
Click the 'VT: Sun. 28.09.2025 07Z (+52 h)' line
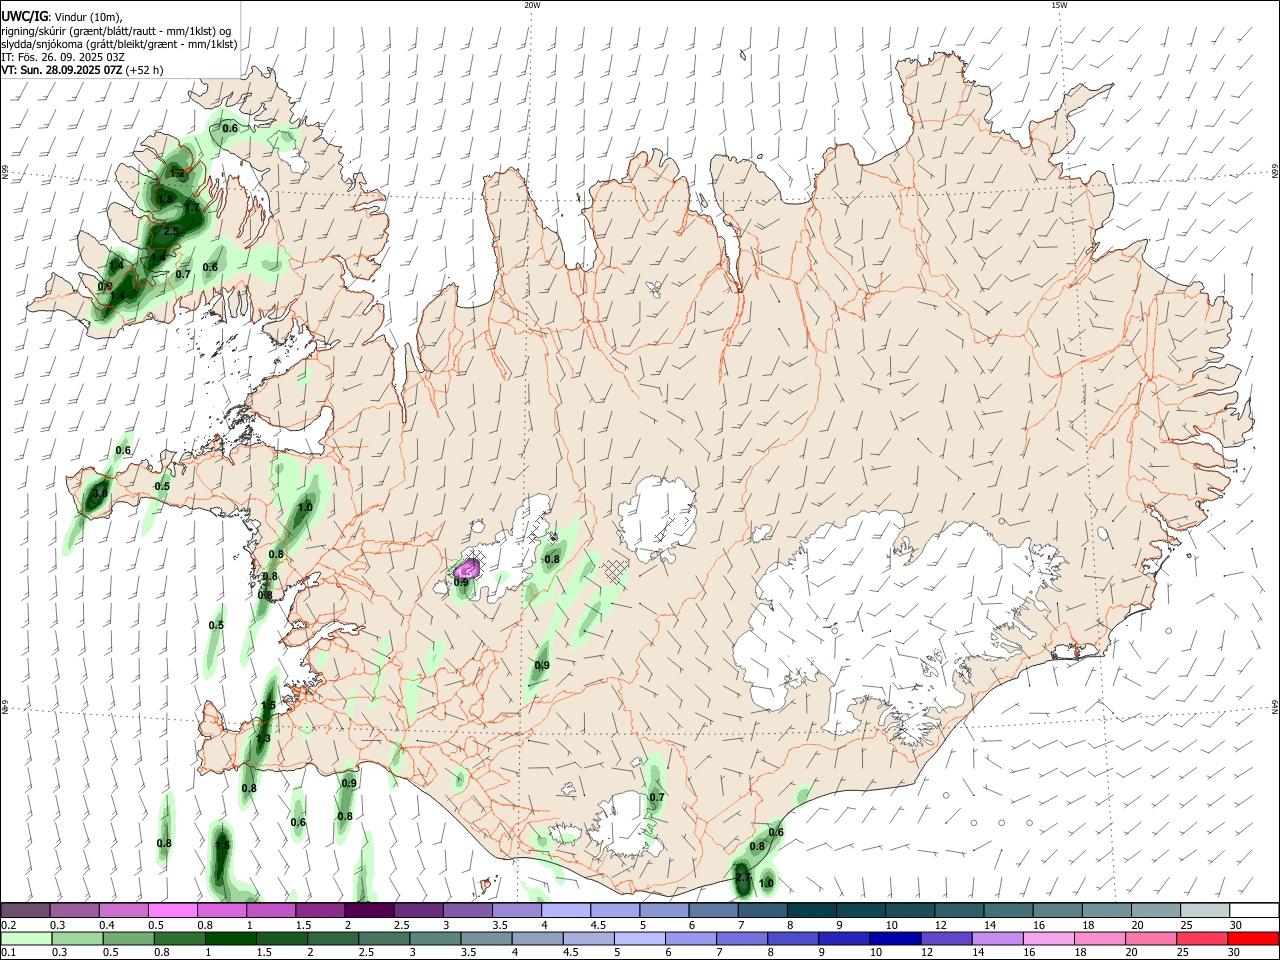click(82, 70)
